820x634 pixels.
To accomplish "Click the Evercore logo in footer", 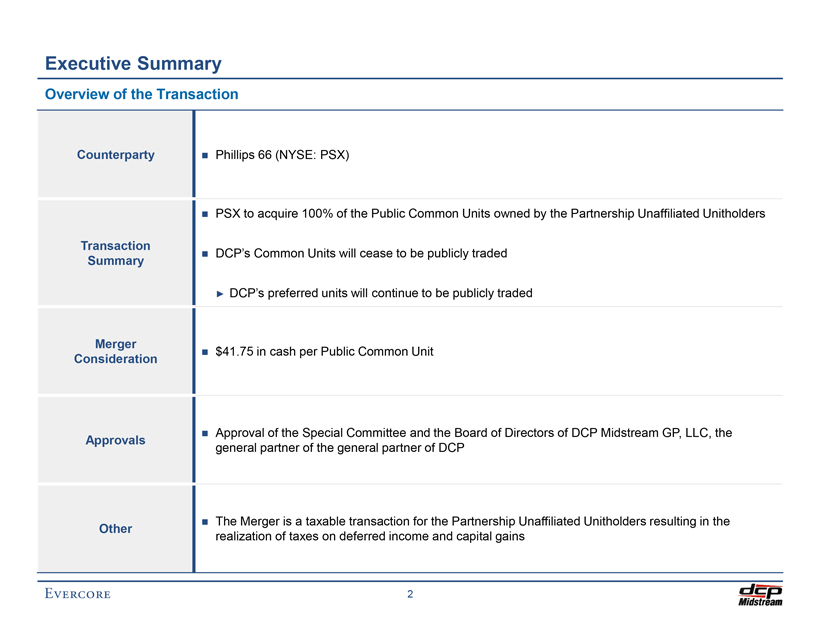I will coord(77,594).
